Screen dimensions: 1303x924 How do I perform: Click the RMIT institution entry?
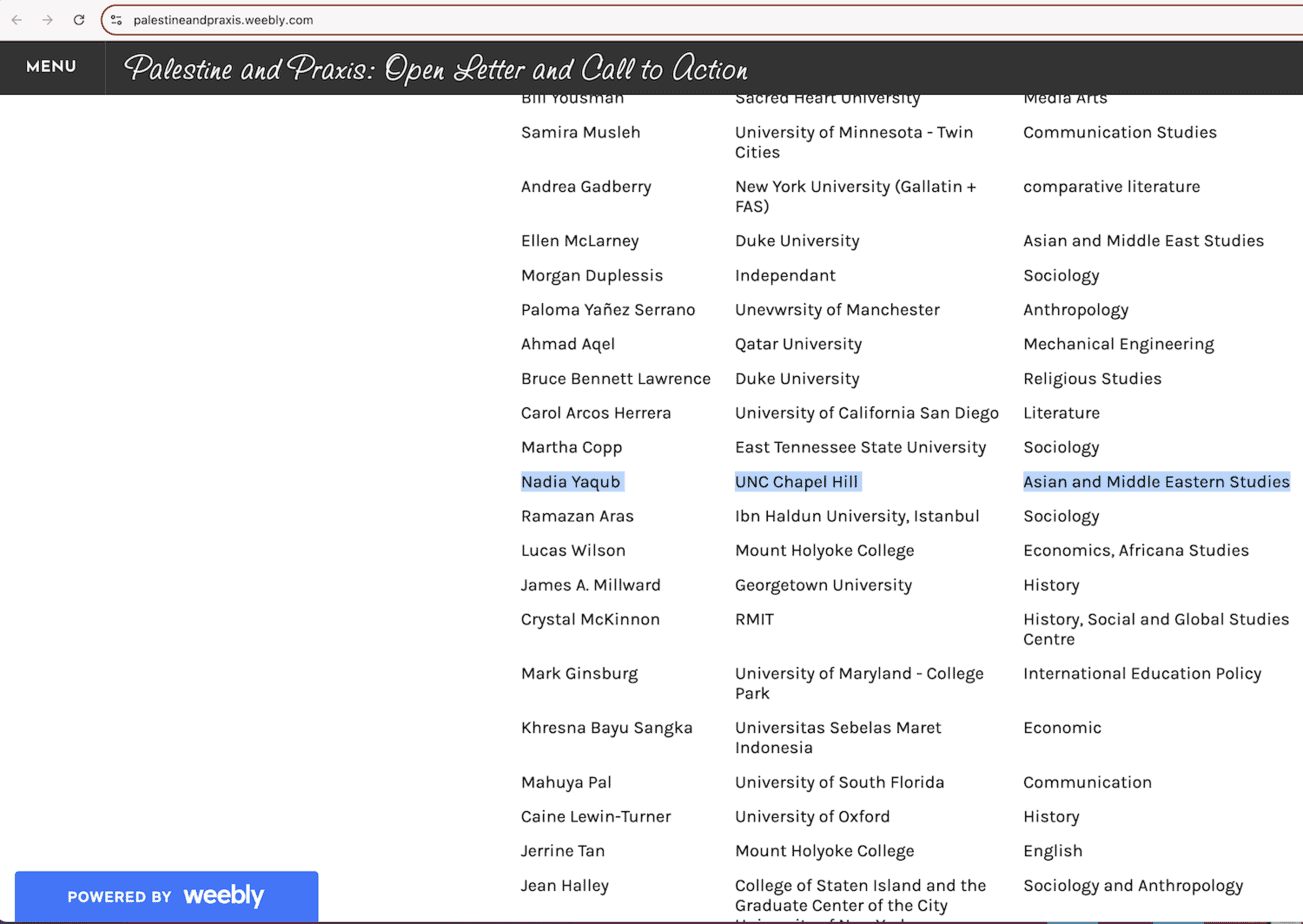754,620
